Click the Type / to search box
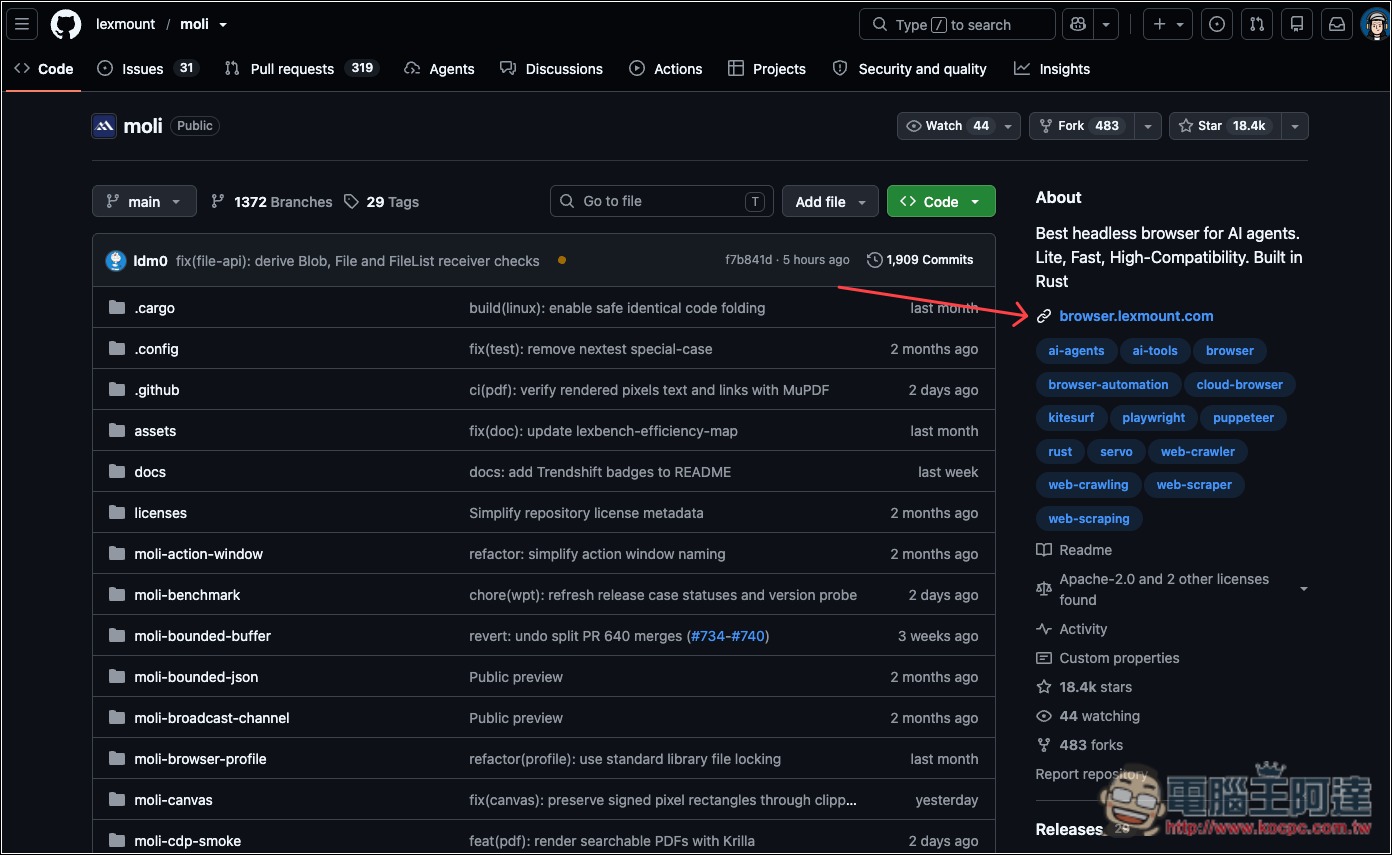Screen dimensions: 1392x855 [957, 24]
